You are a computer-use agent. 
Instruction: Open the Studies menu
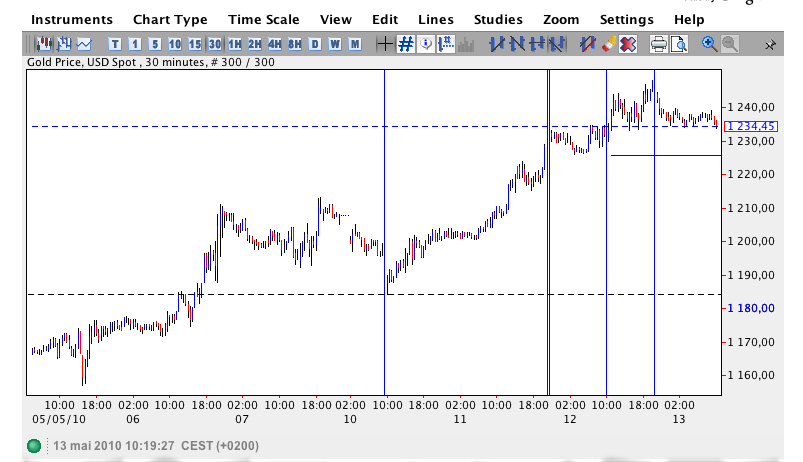point(498,19)
